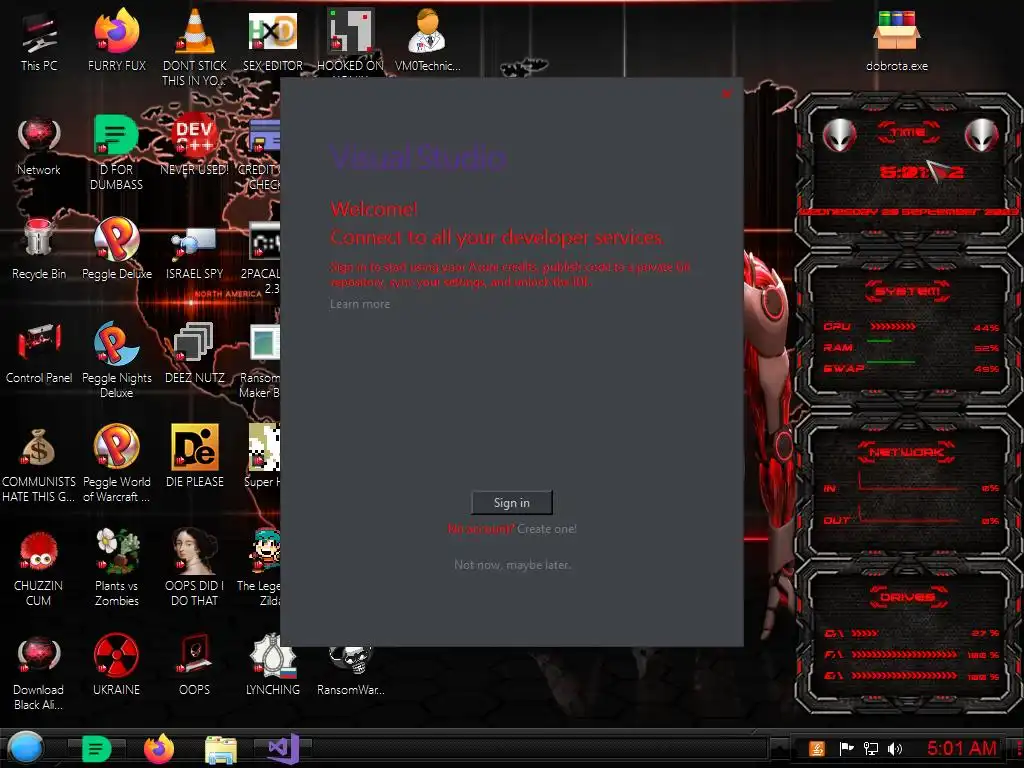Open the This PC desktop icon
The image size is (1024, 768).
pyautogui.click(x=39, y=40)
